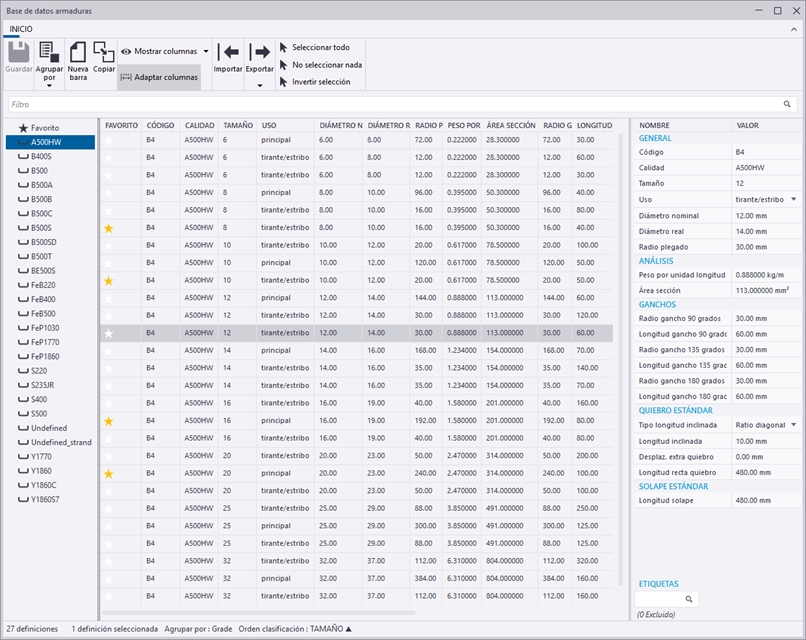This screenshot has width=806, height=640.
Task: Click the Copiar toolbar icon
Action: [x=104, y=52]
